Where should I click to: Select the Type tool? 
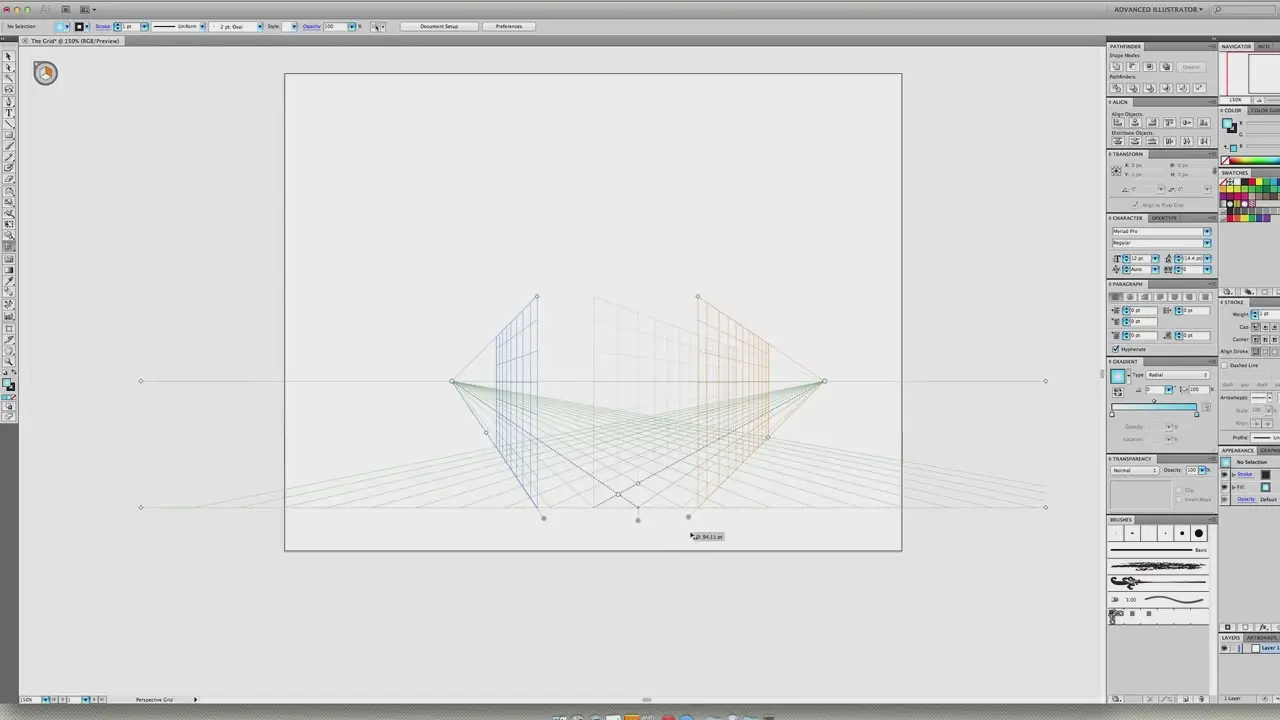point(9,112)
